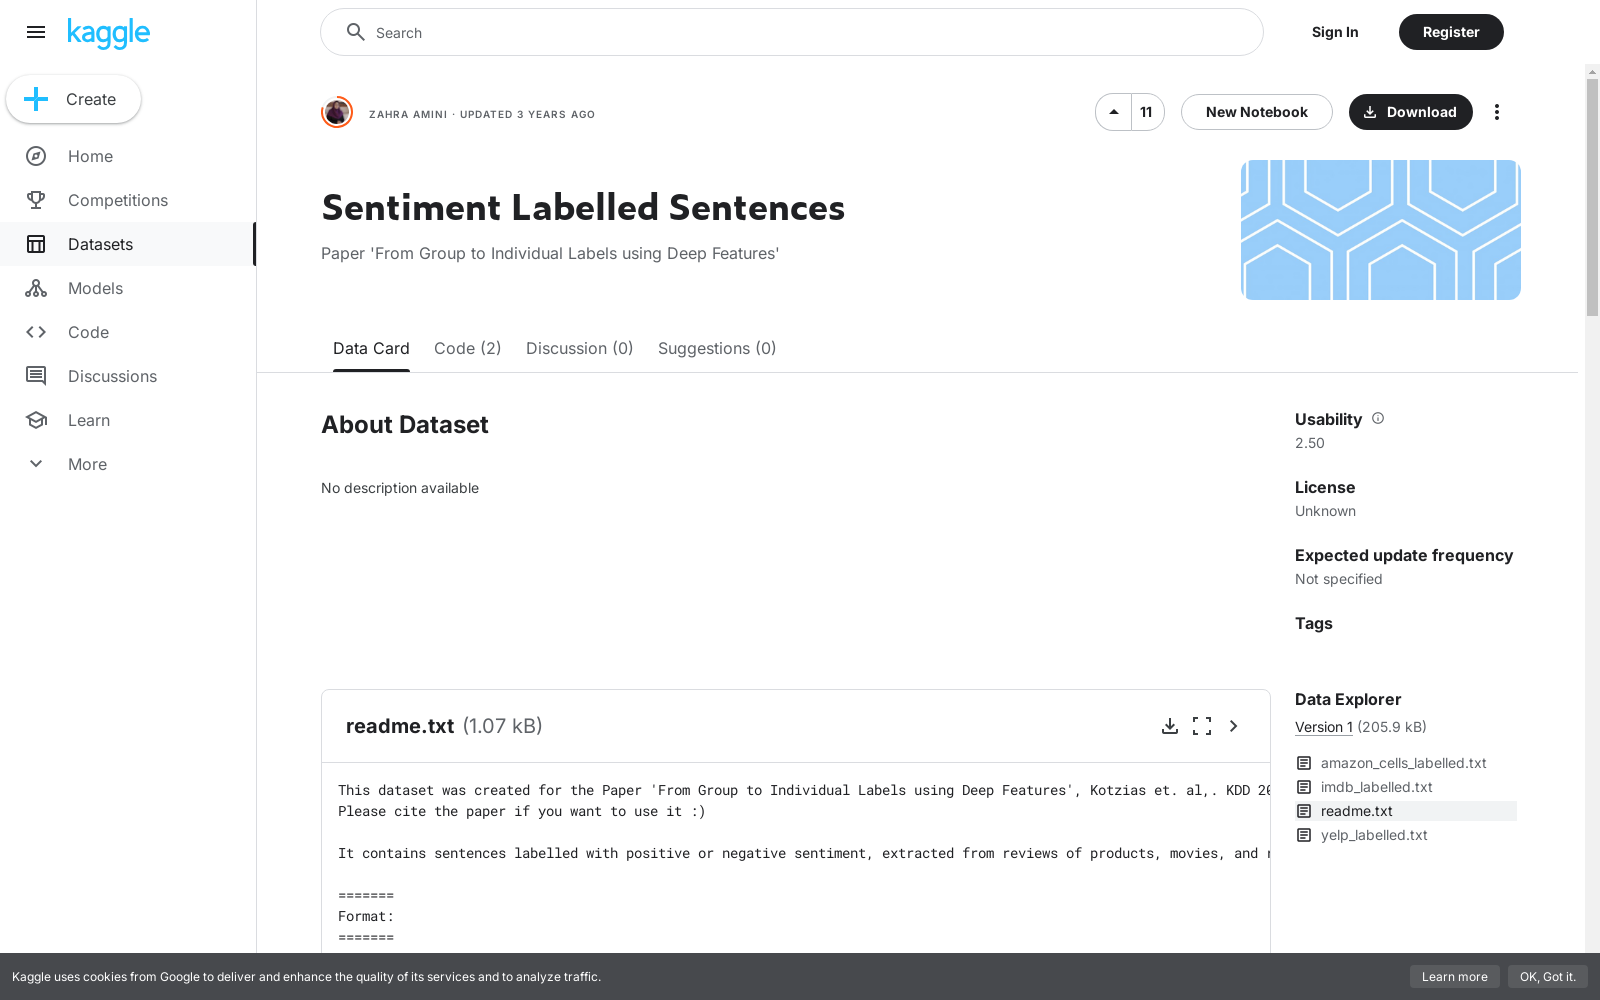This screenshot has width=1600, height=1000.
Task: Switch to the Code (2) tab
Action: click(467, 348)
